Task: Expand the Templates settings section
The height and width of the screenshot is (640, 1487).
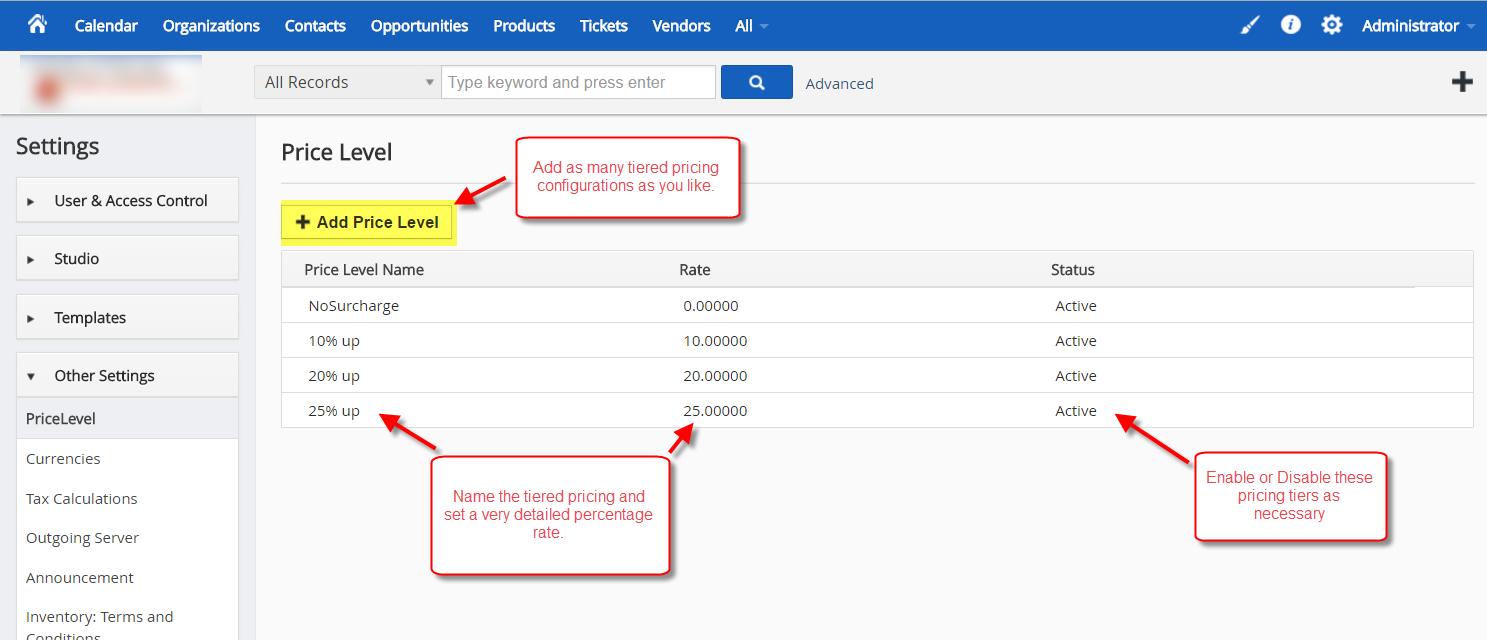Action: (x=128, y=318)
